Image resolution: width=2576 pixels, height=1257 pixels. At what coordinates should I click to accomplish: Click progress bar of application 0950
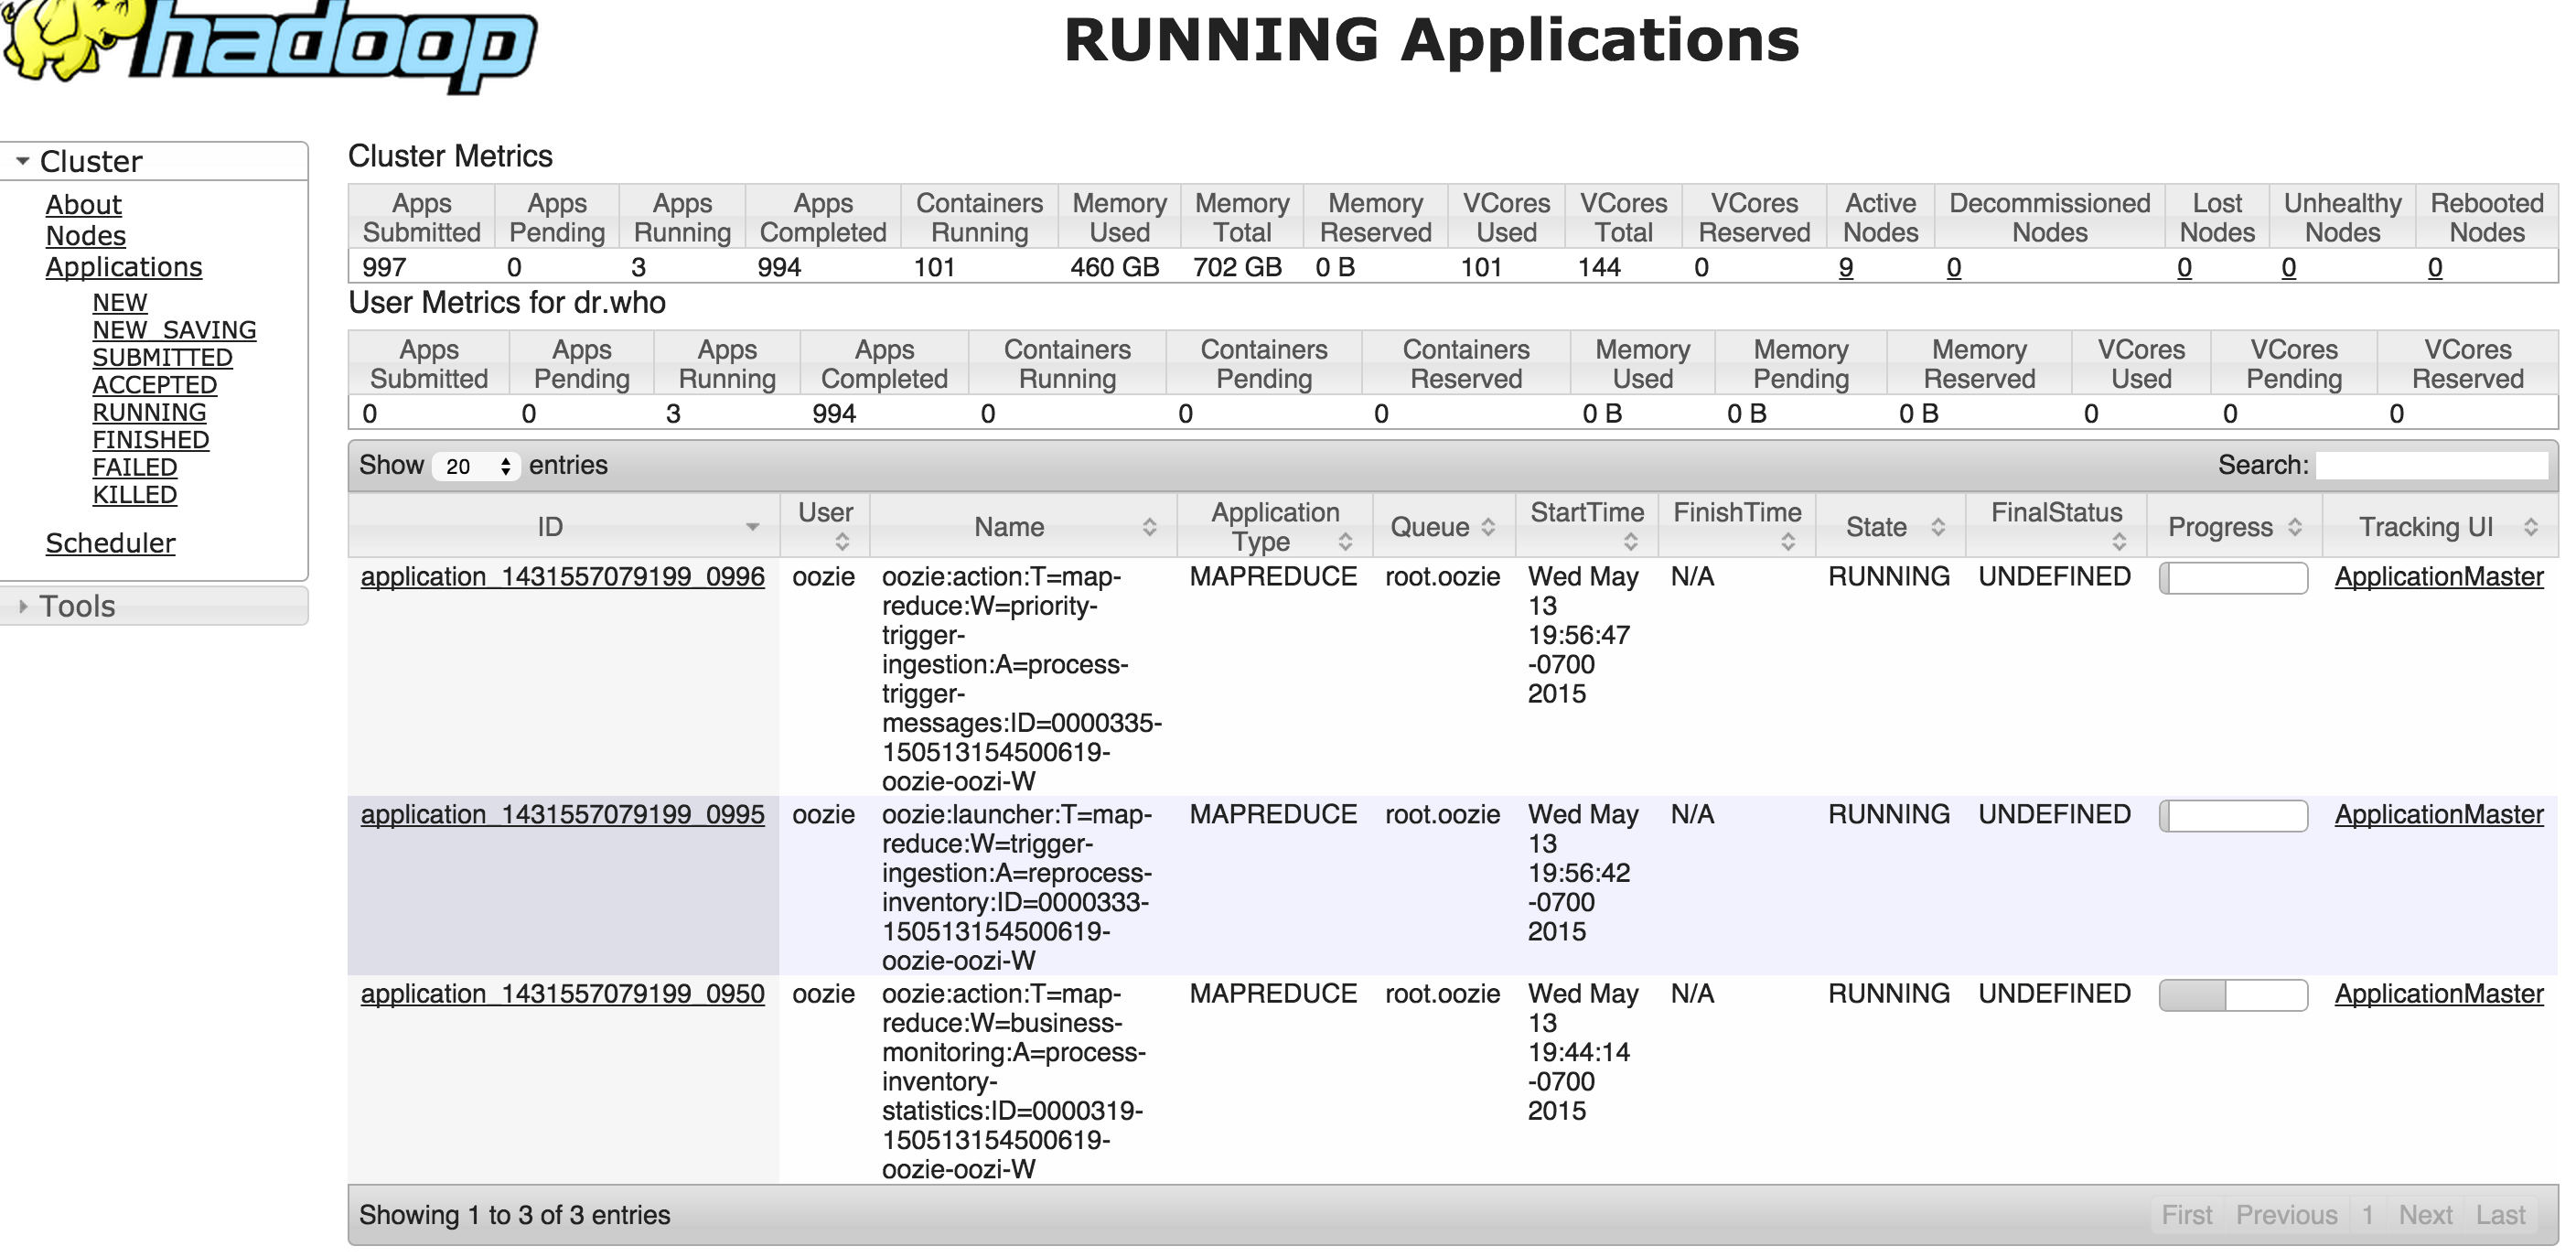2232,995
